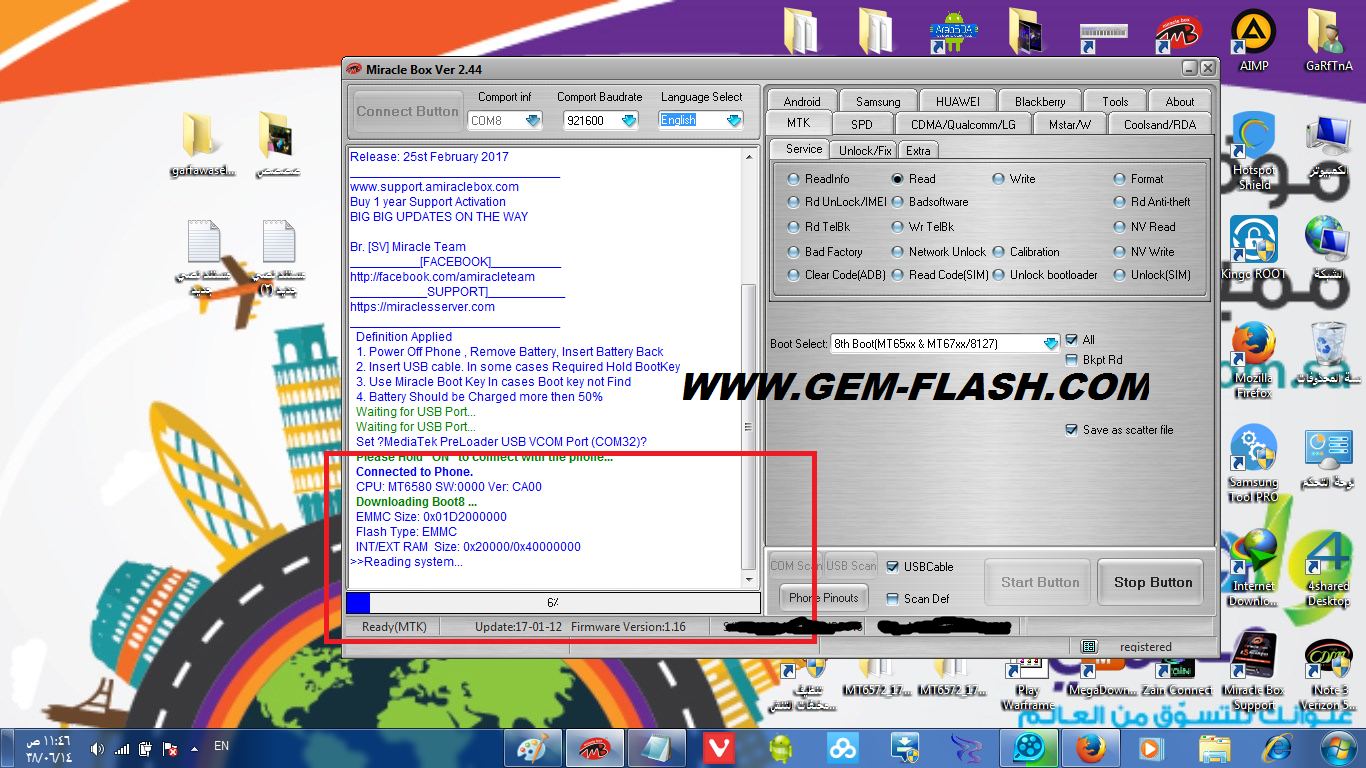Click the green Android icon in taskbar
The height and width of the screenshot is (768, 1366).
point(779,747)
